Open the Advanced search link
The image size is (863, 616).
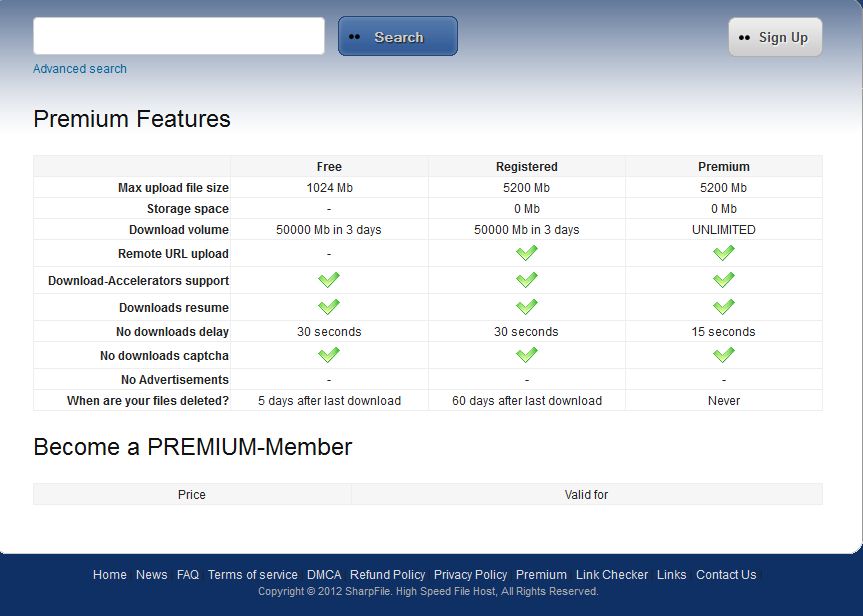point(80,69)
